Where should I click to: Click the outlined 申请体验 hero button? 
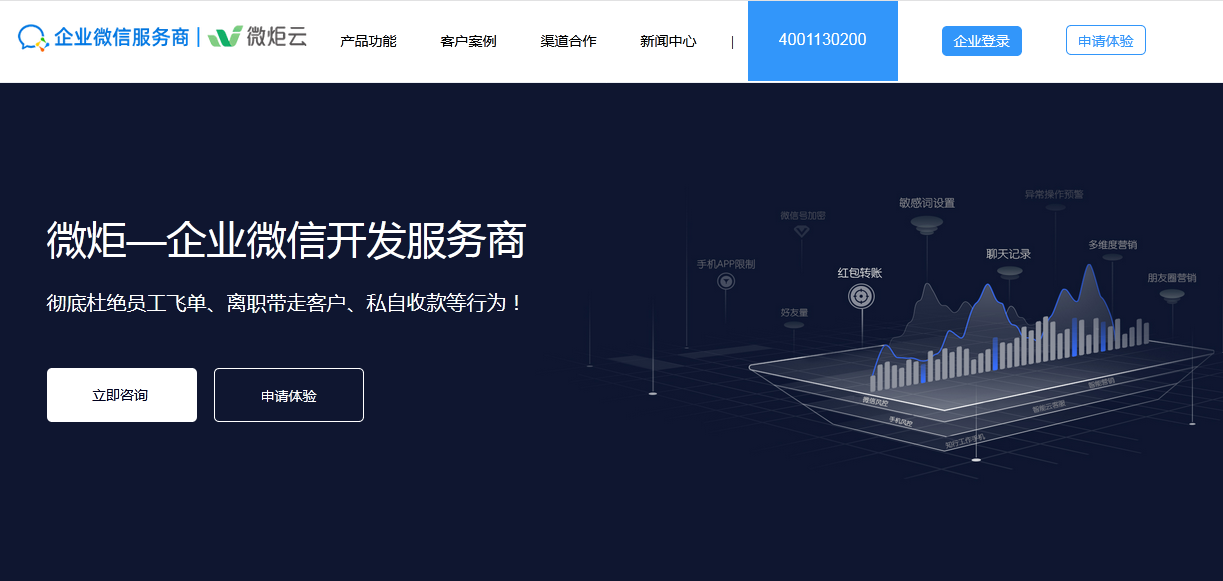(x=289, y=395)
